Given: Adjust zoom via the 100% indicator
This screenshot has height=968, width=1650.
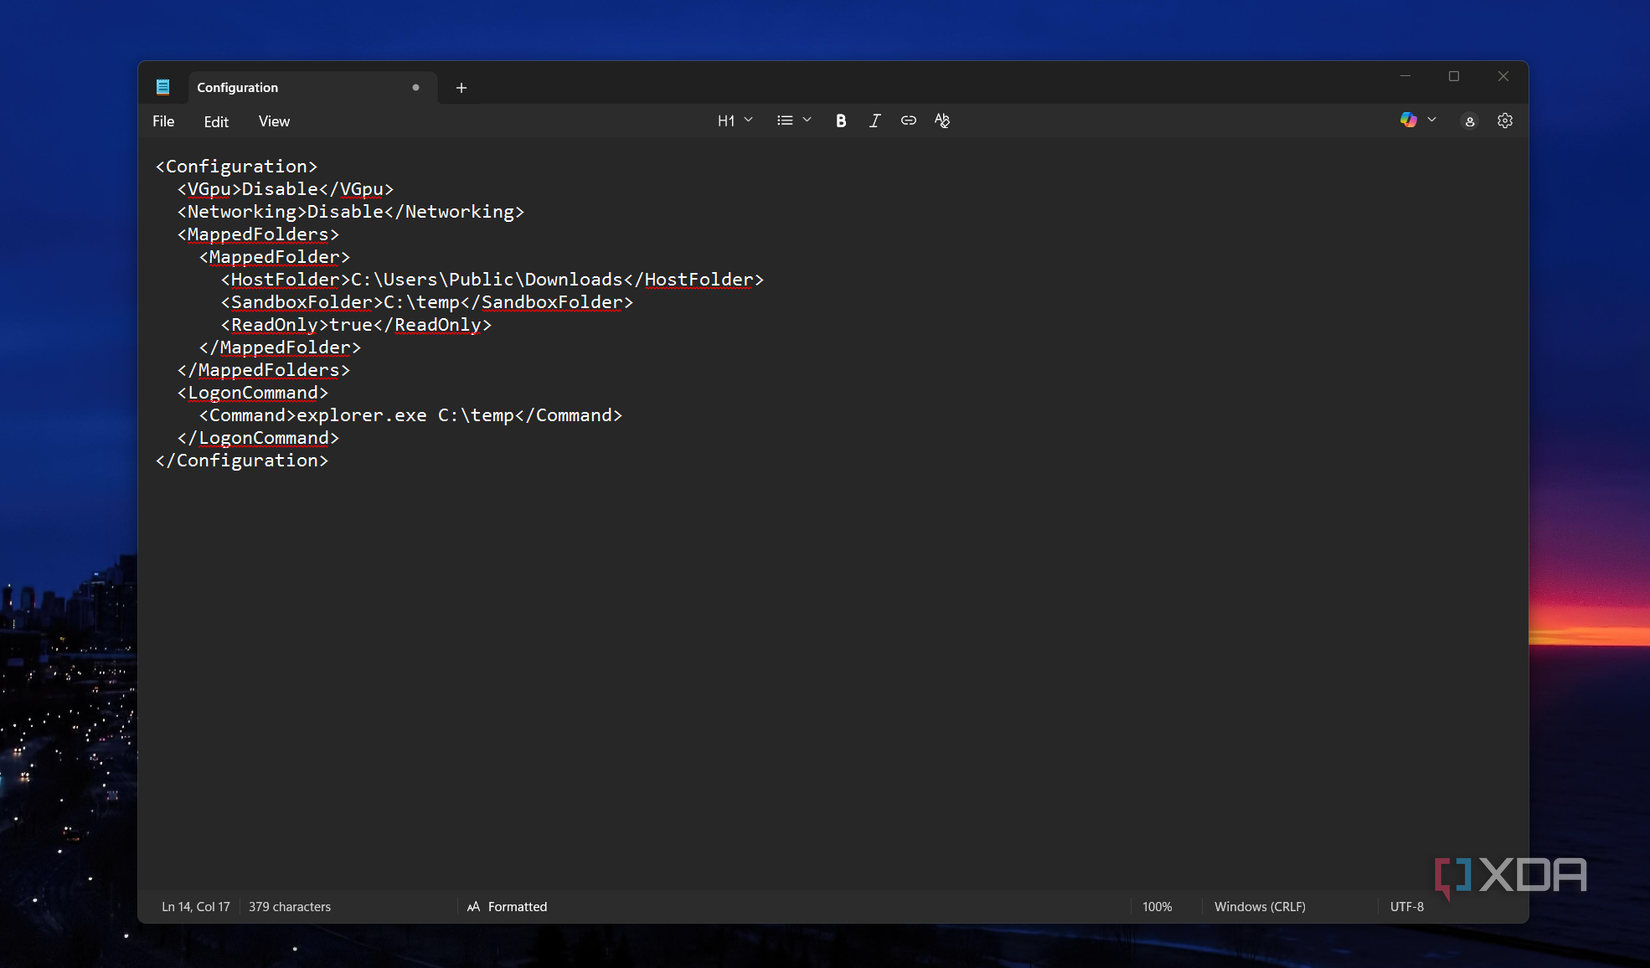Looking at the screenshot, I should tap(1157, 906).
